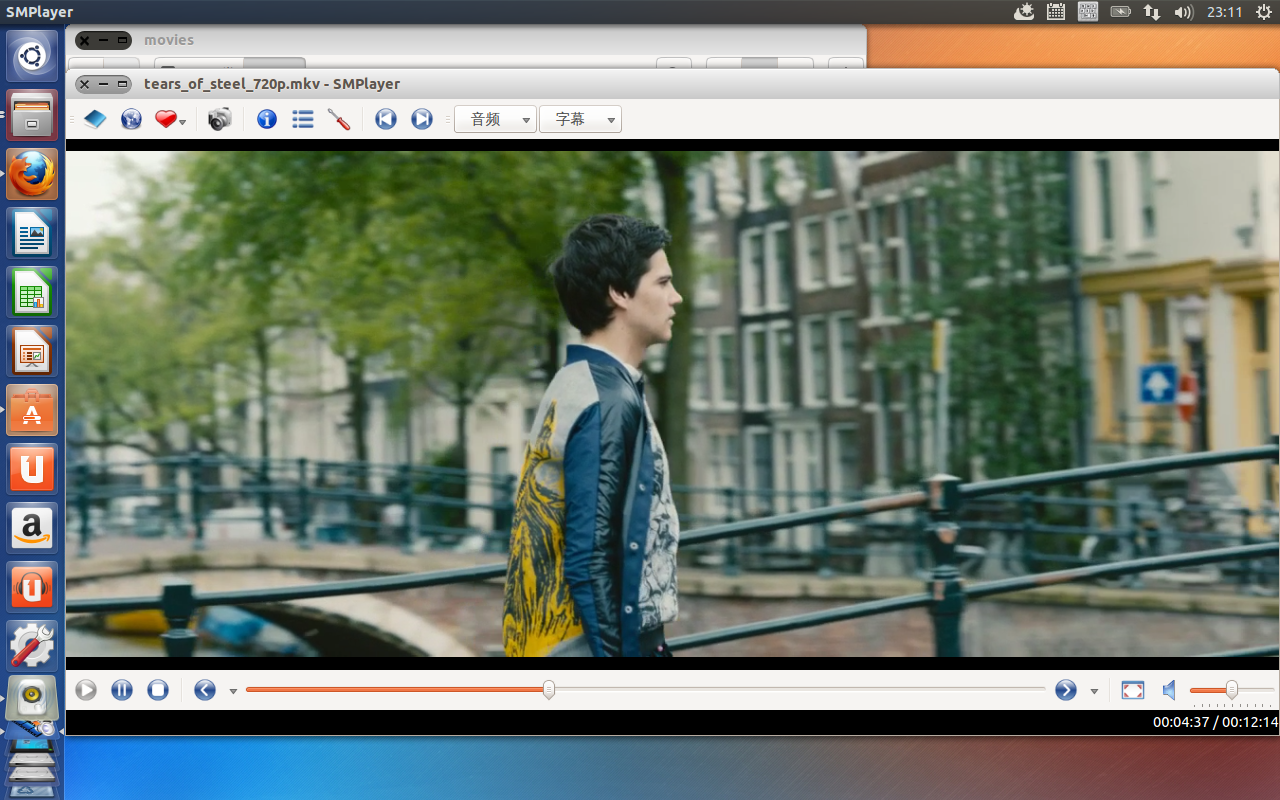The width and height of the screenshot is (1280, 800).
Task: Open the forward step options arrow
Action: [x=1094, y=691]
